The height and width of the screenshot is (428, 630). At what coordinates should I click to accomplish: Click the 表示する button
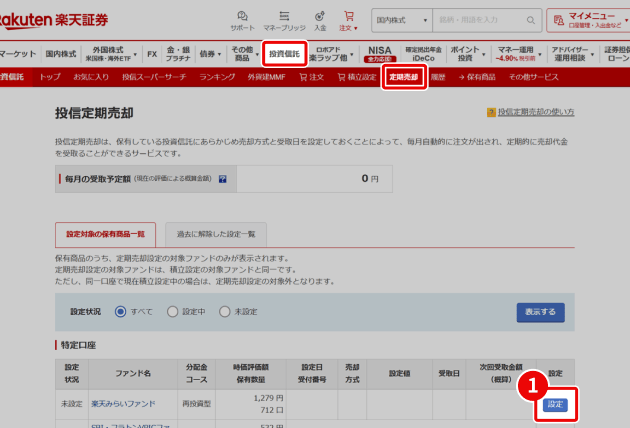pos(540,312)
